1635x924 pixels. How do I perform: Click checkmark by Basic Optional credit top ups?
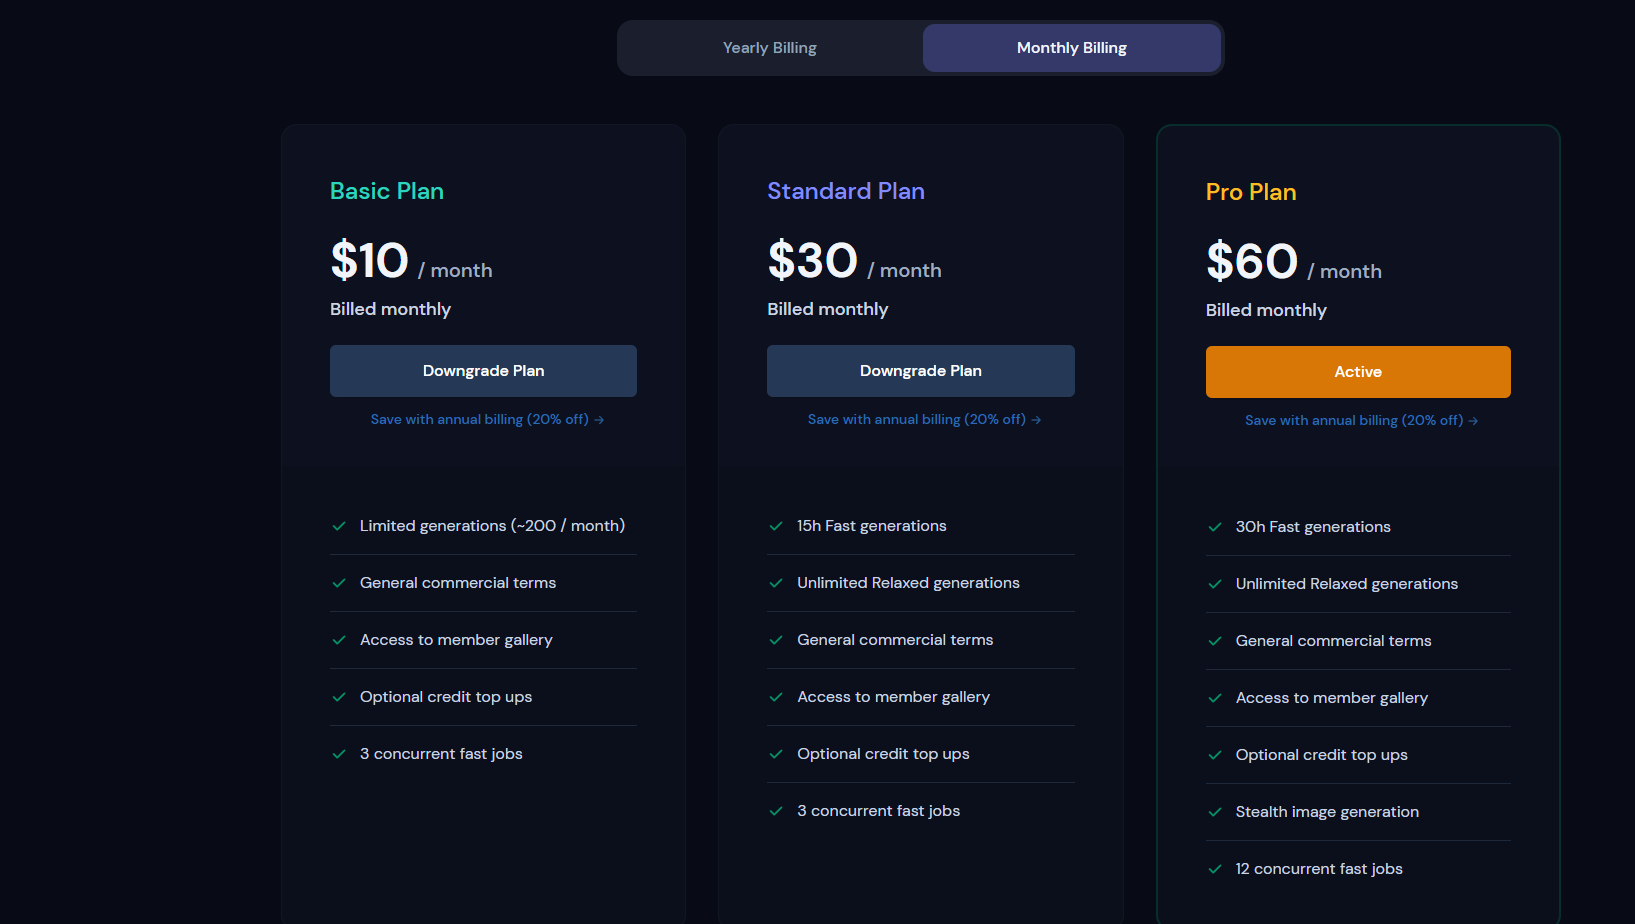pyautogui.click(x=339, y=697)
